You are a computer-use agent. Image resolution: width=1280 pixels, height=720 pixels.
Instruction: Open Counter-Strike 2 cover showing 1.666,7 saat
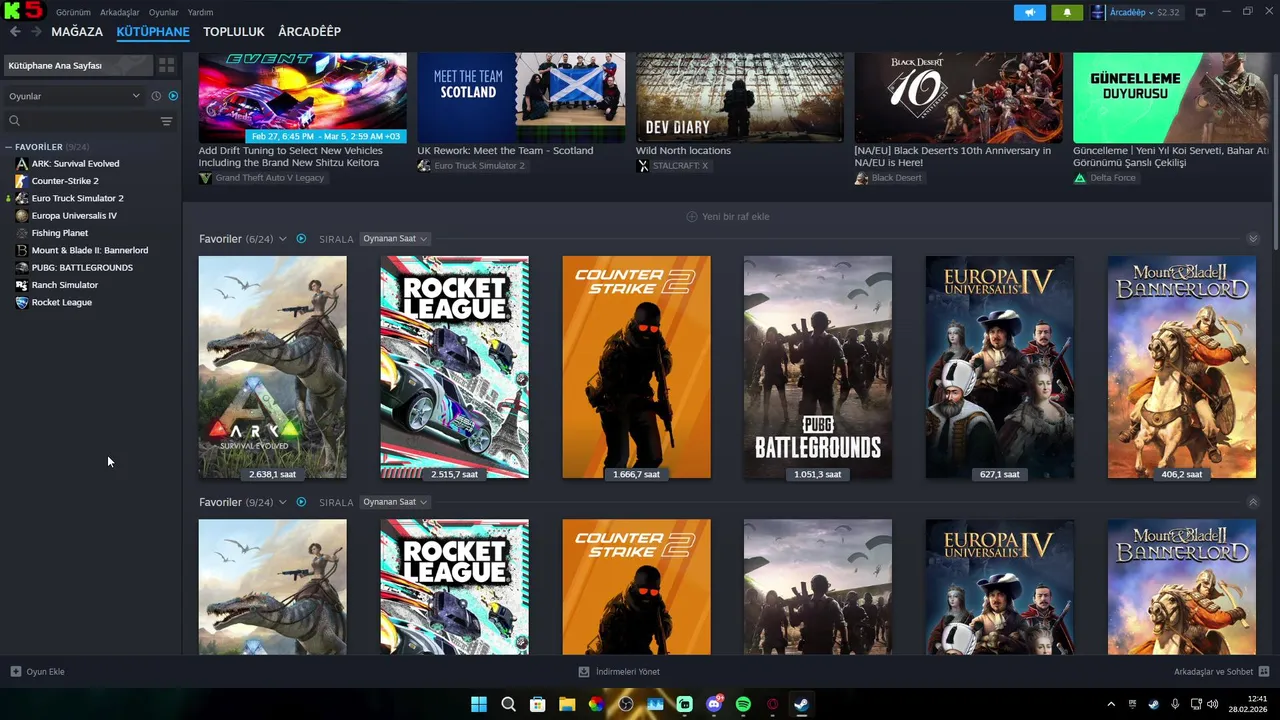click(x=637, y=367)
